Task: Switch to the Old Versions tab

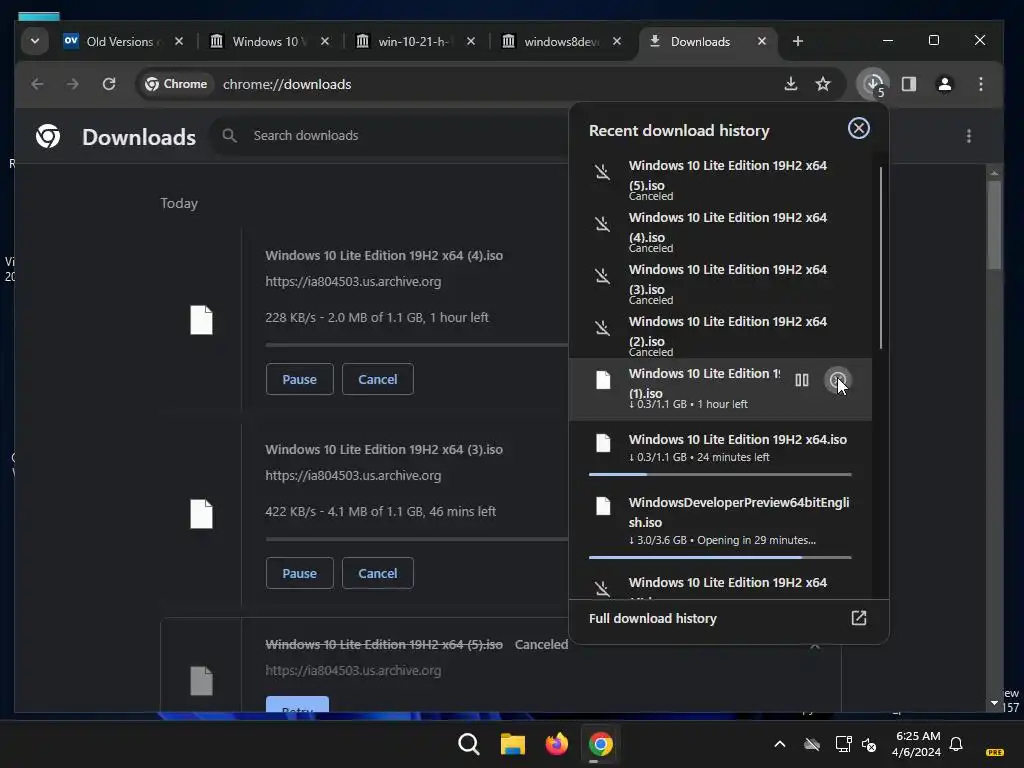Action: point(124,42)
